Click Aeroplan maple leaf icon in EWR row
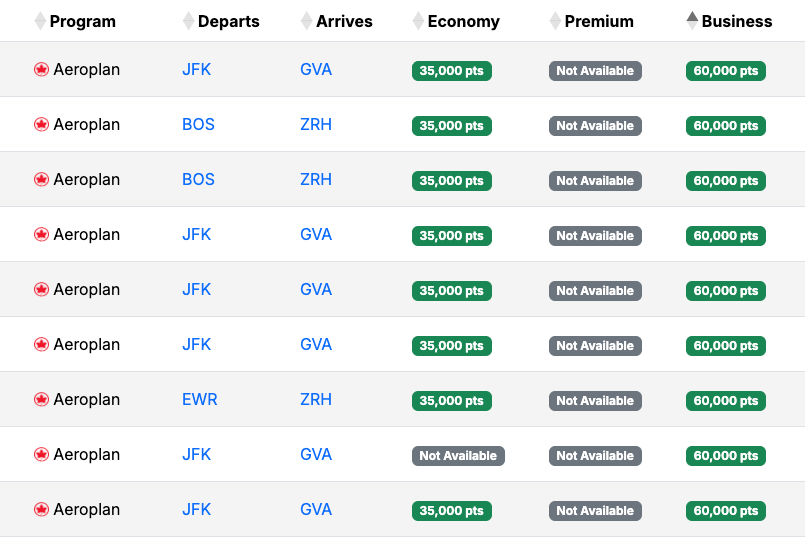Screen dimensions: 805x548 [x=41, y=400]
